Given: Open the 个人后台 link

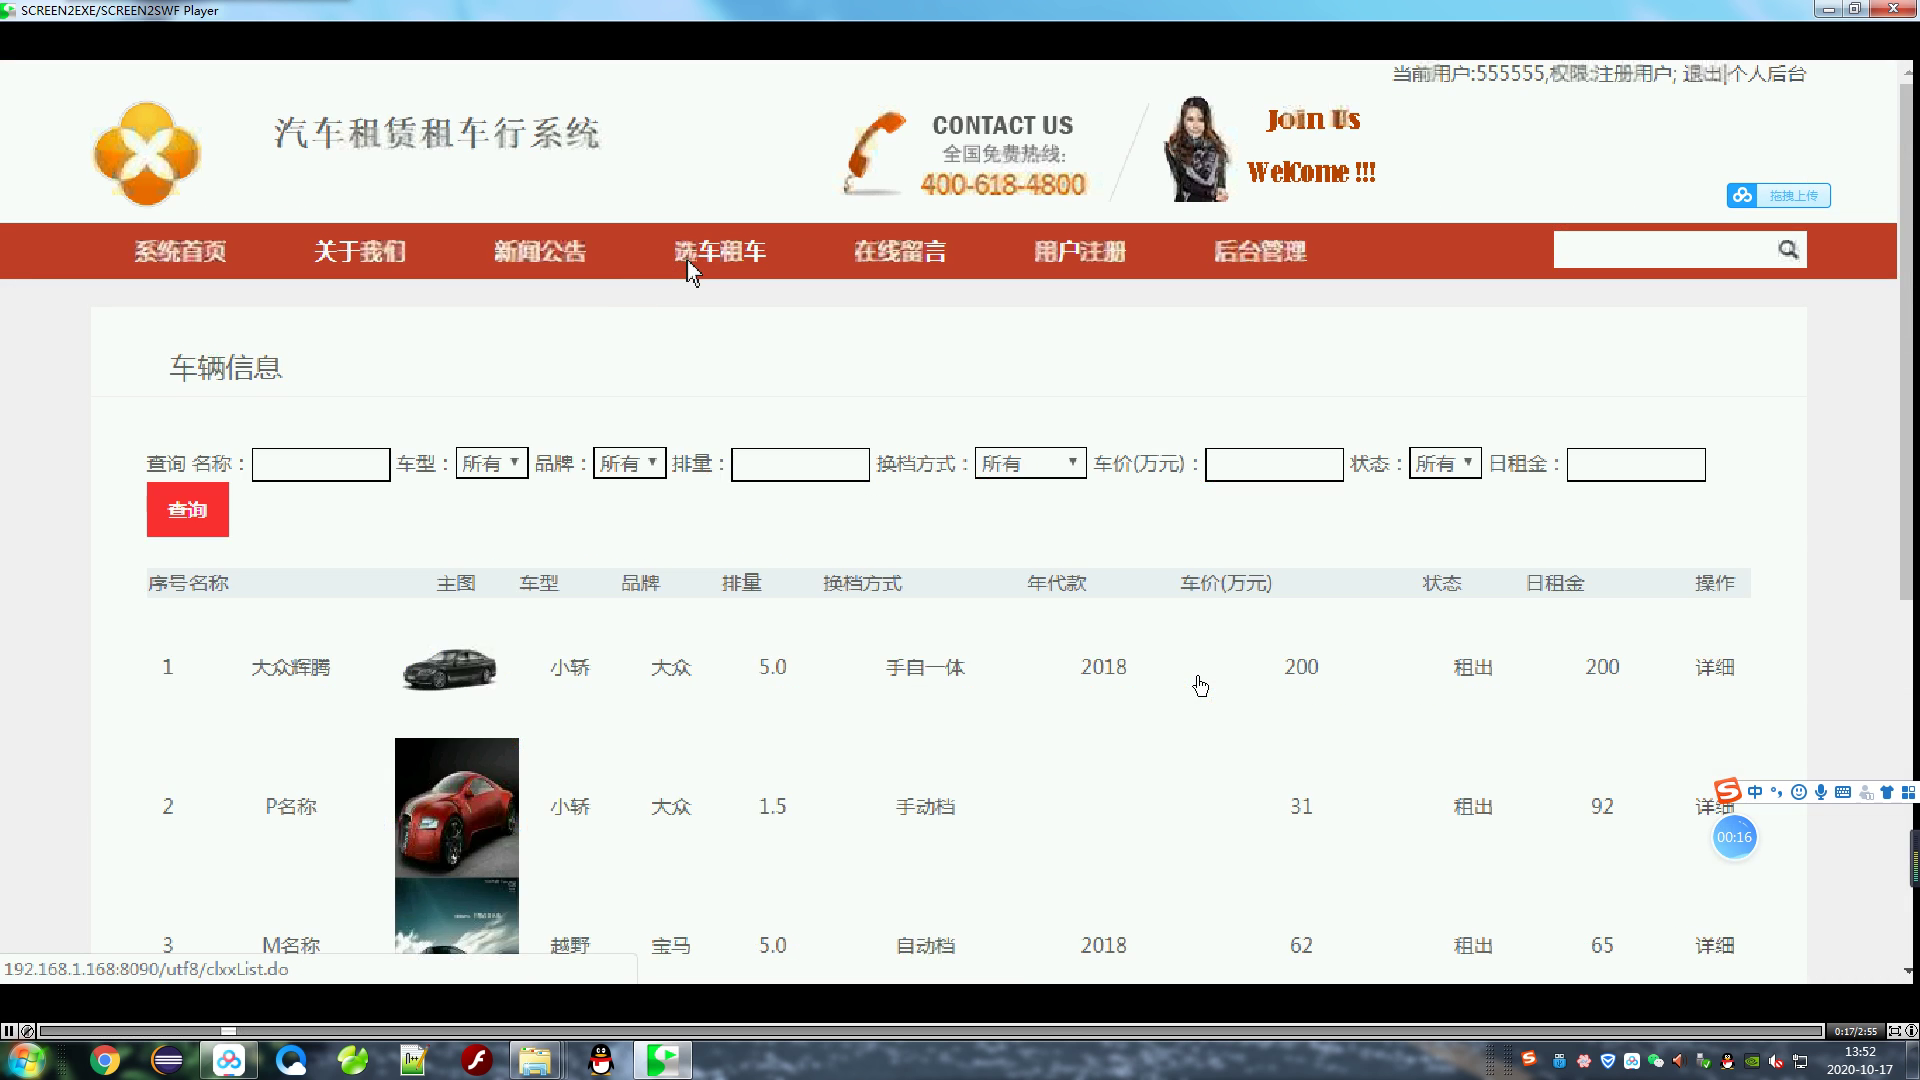Looking at the screenshot, I should click(x=1767, y=74).
